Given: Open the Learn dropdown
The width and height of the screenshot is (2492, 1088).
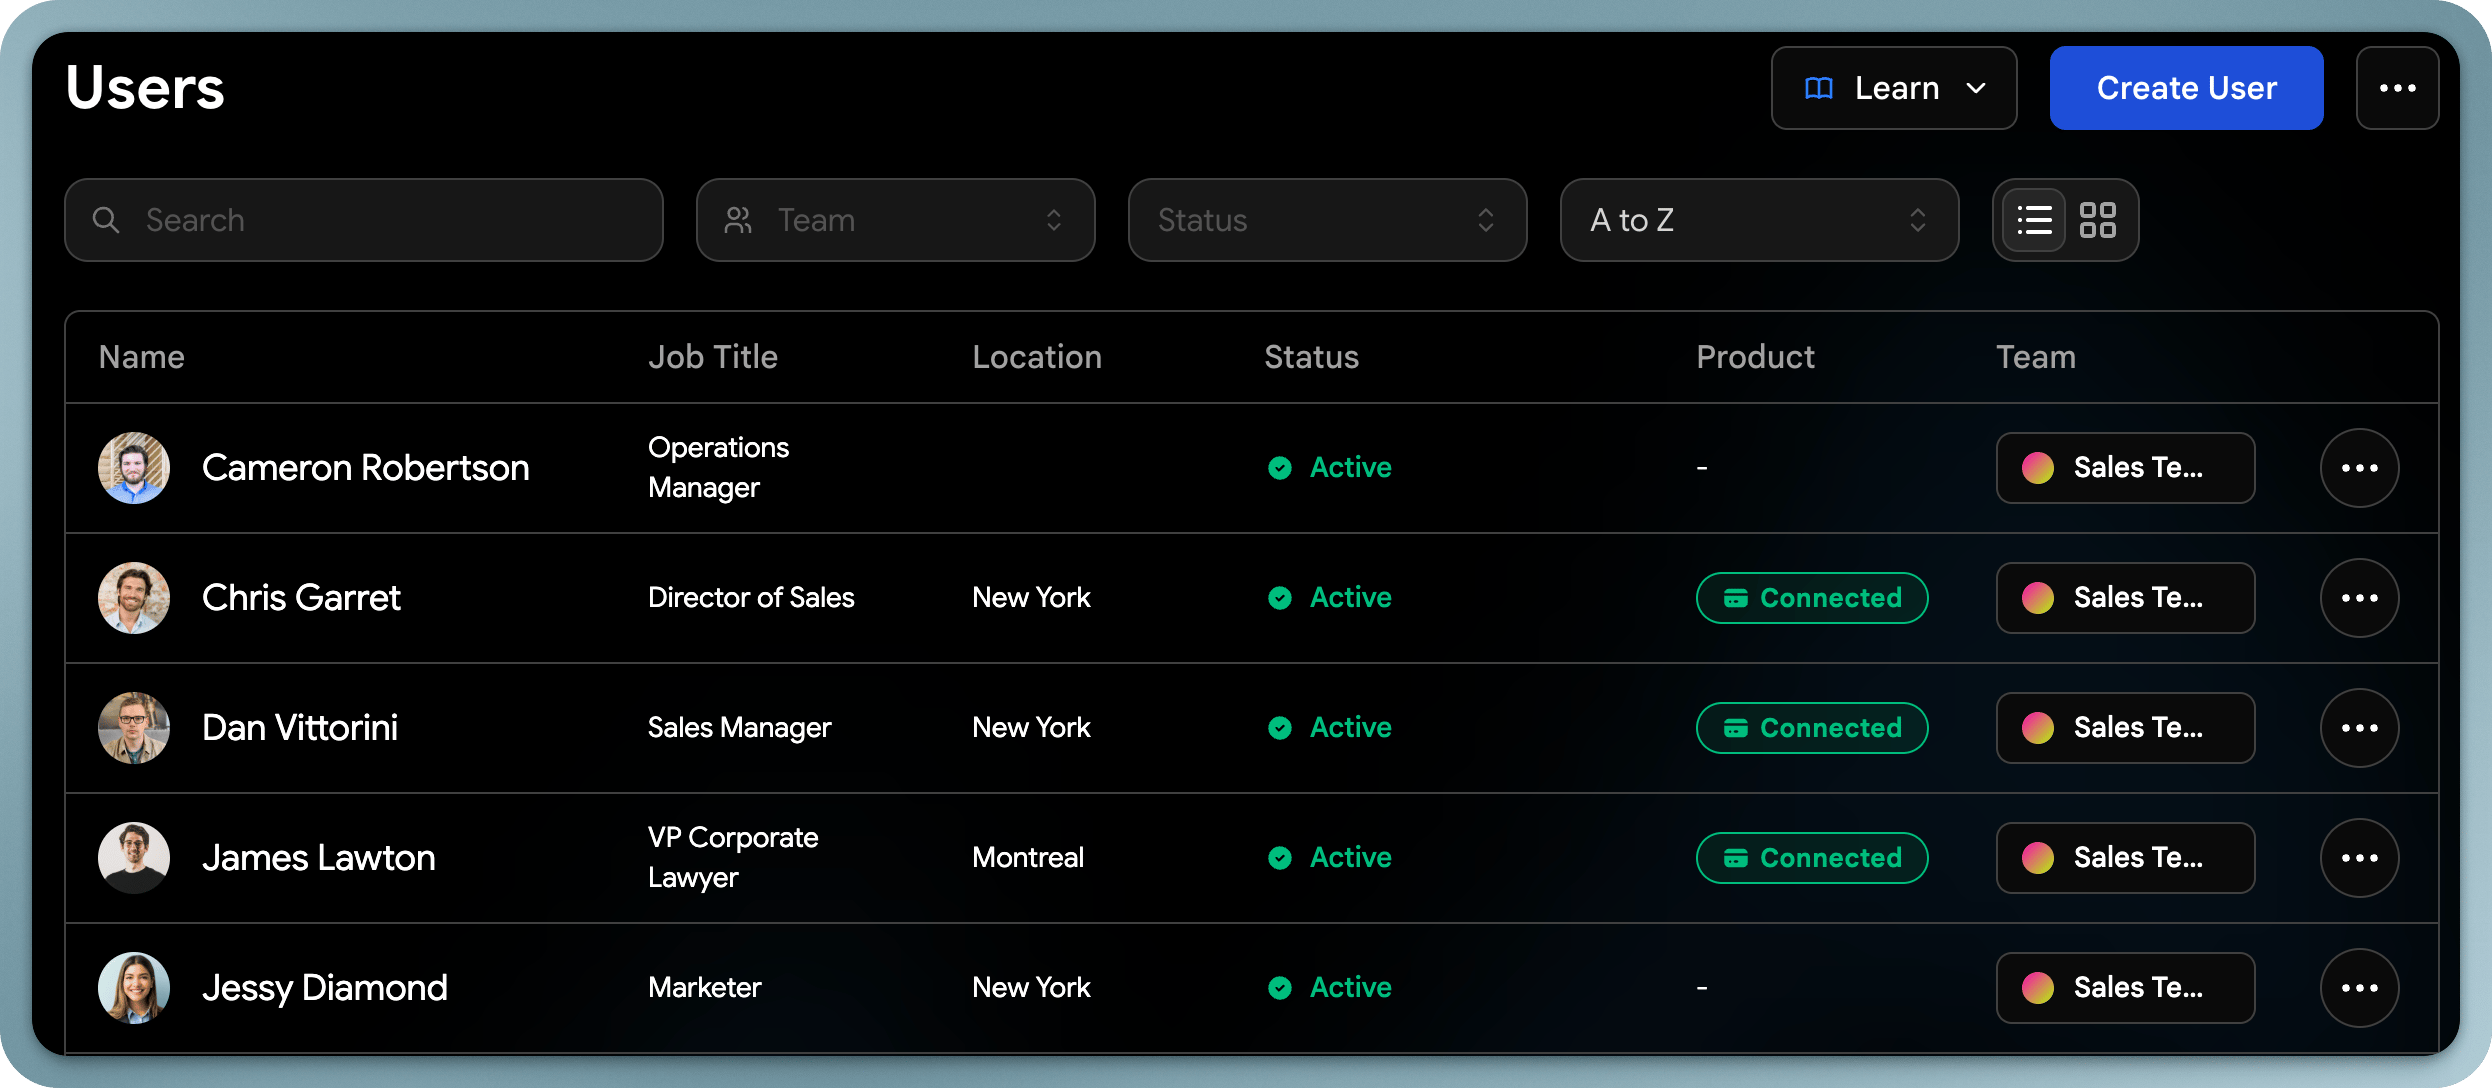Looking at the screenshot, I should coord(1894,88).
